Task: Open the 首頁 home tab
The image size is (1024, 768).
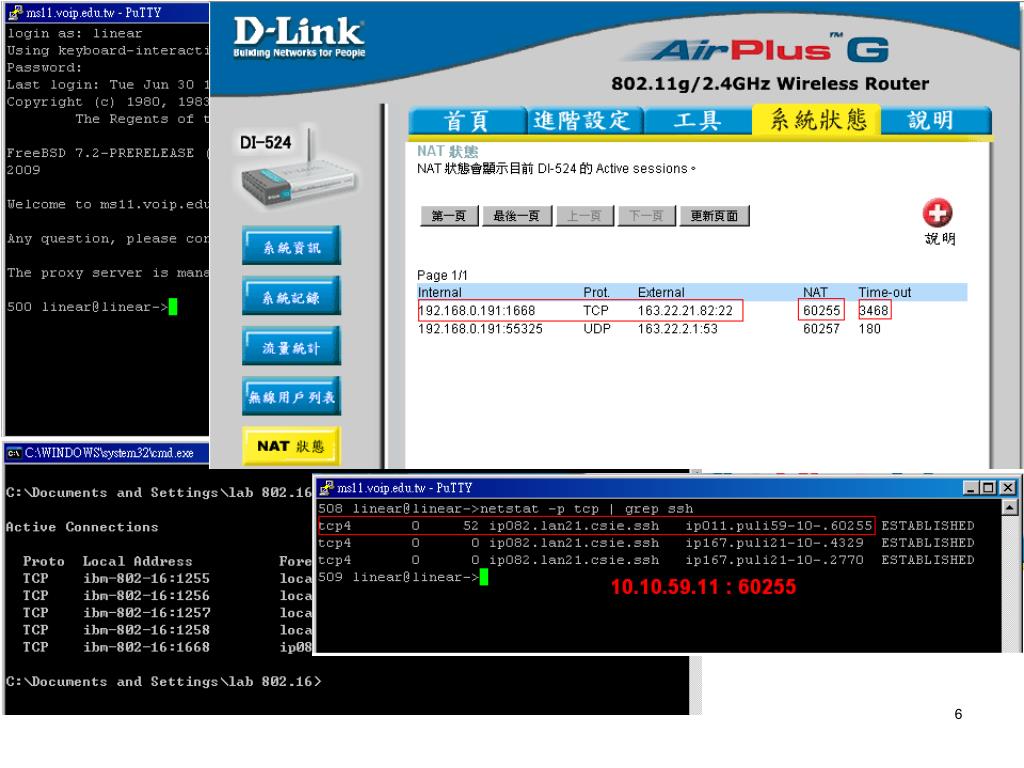Action: [x=467, y=120]
